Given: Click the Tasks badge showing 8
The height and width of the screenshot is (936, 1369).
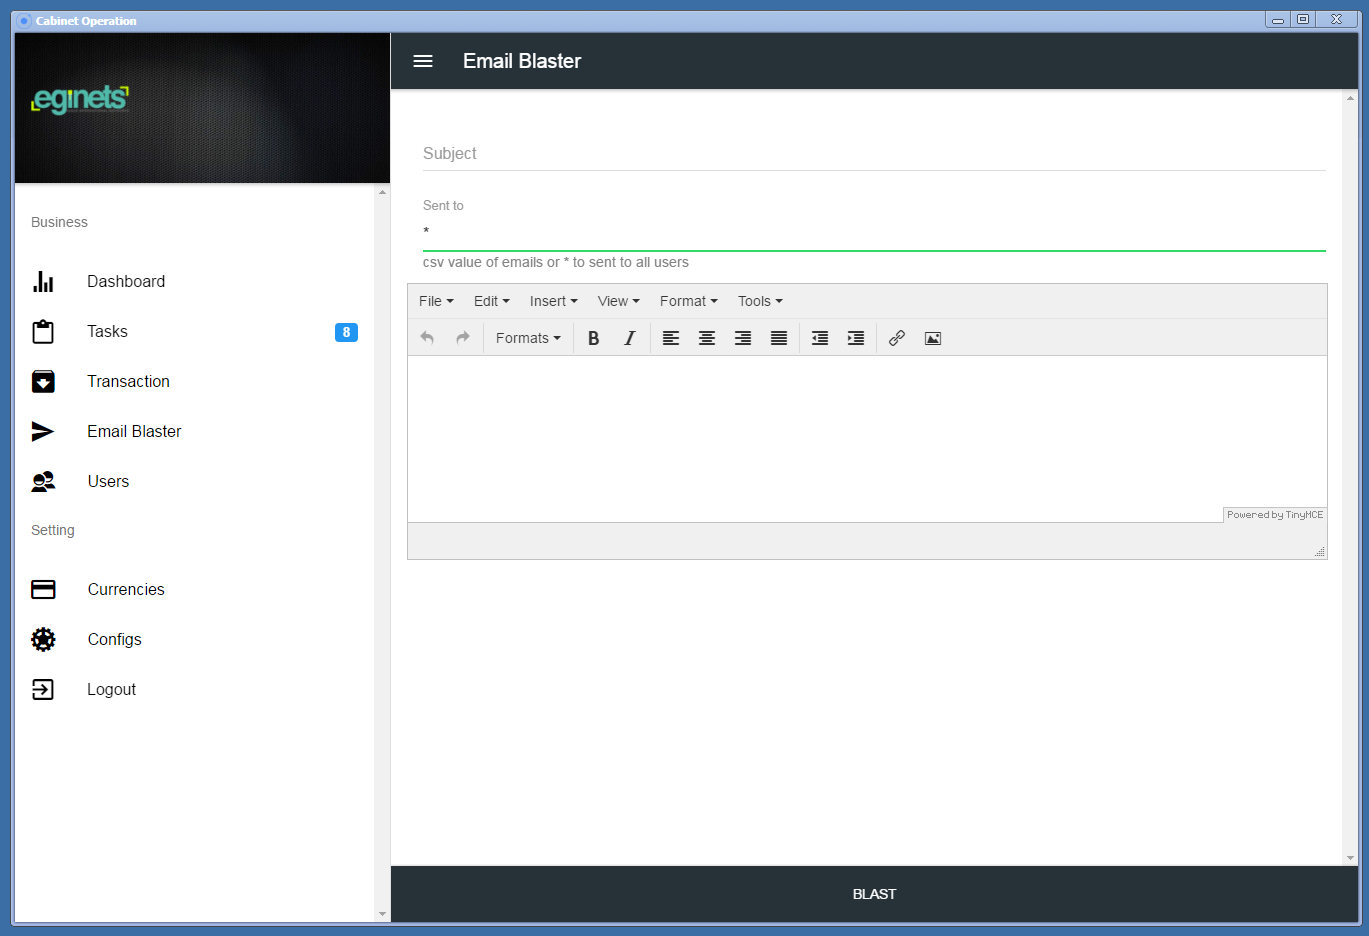Looking at the screenshot, I should pos(346,332).
